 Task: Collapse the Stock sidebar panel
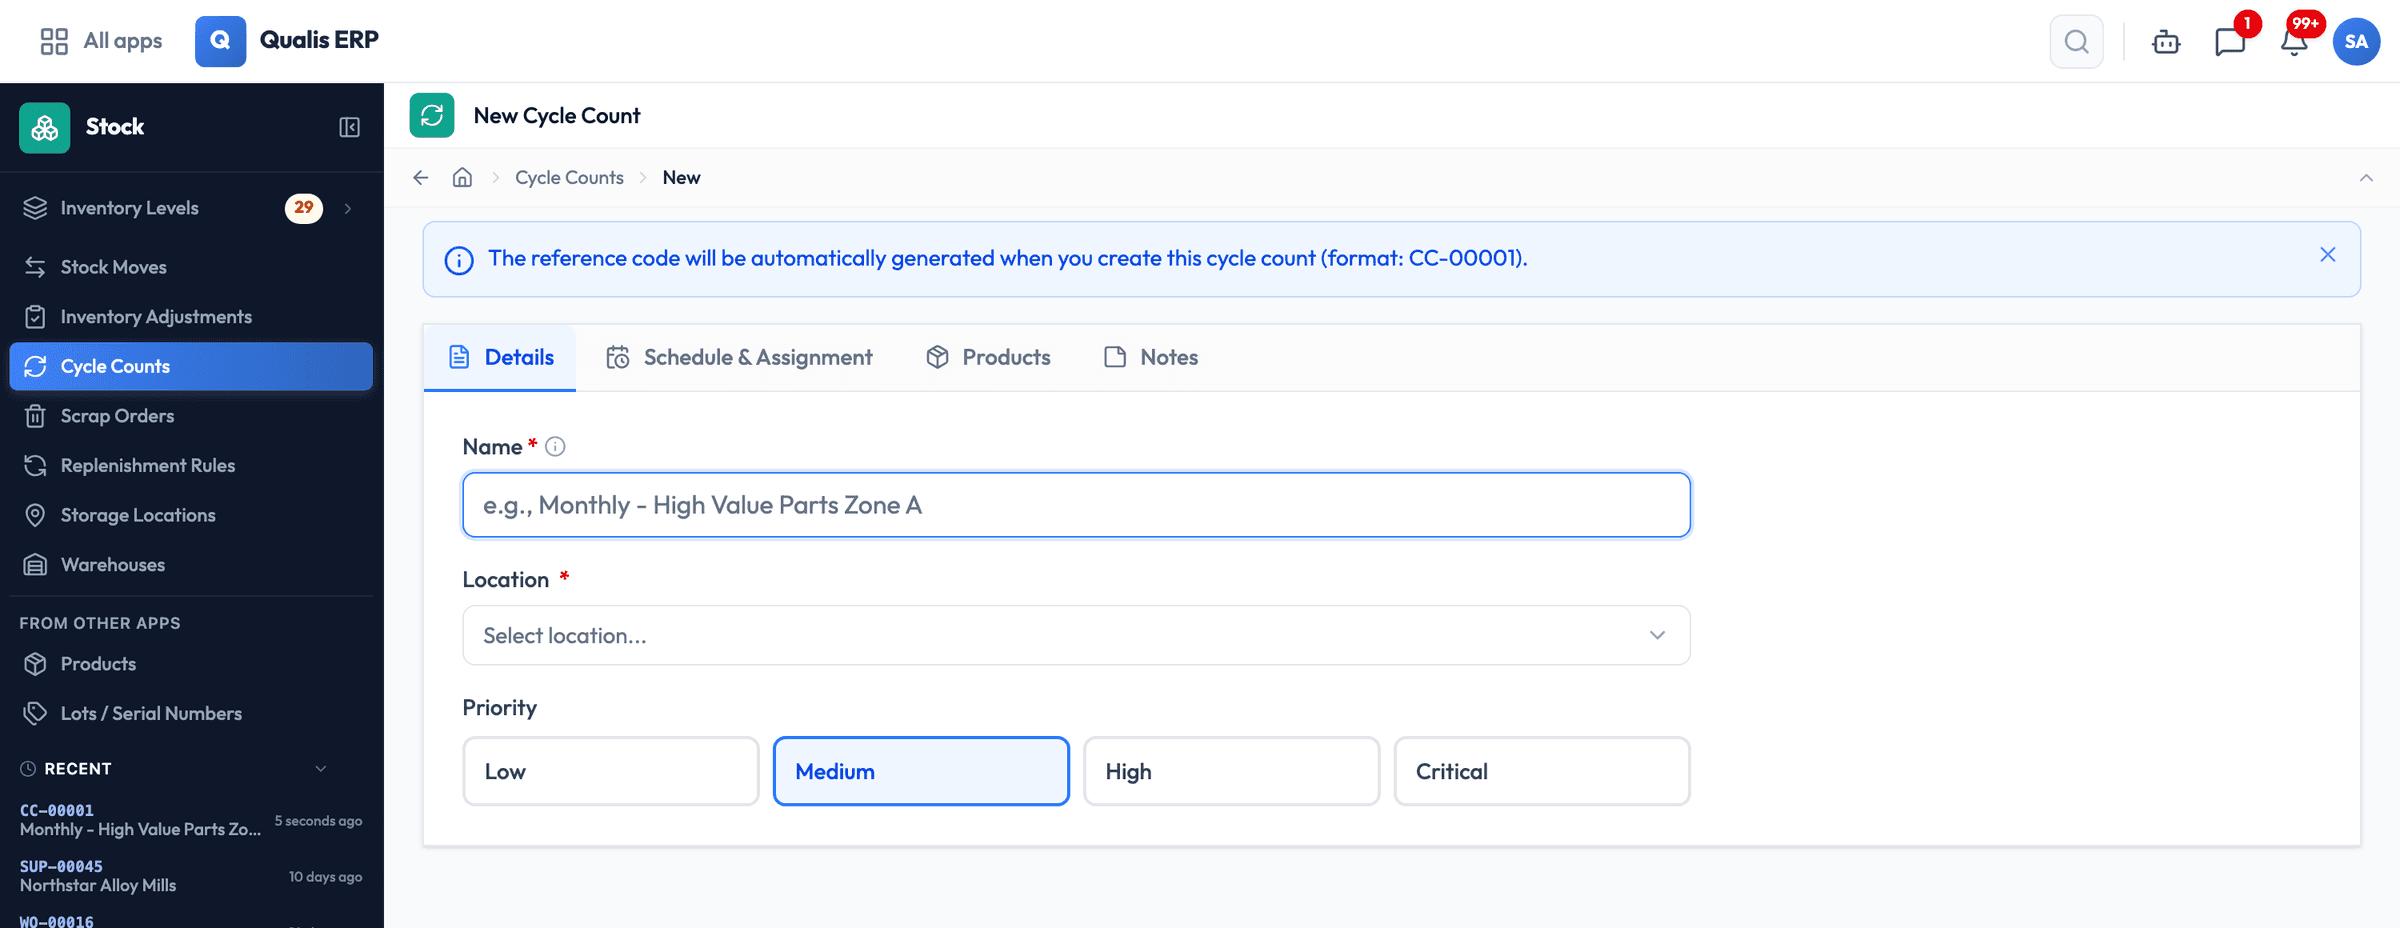[349, 127]
